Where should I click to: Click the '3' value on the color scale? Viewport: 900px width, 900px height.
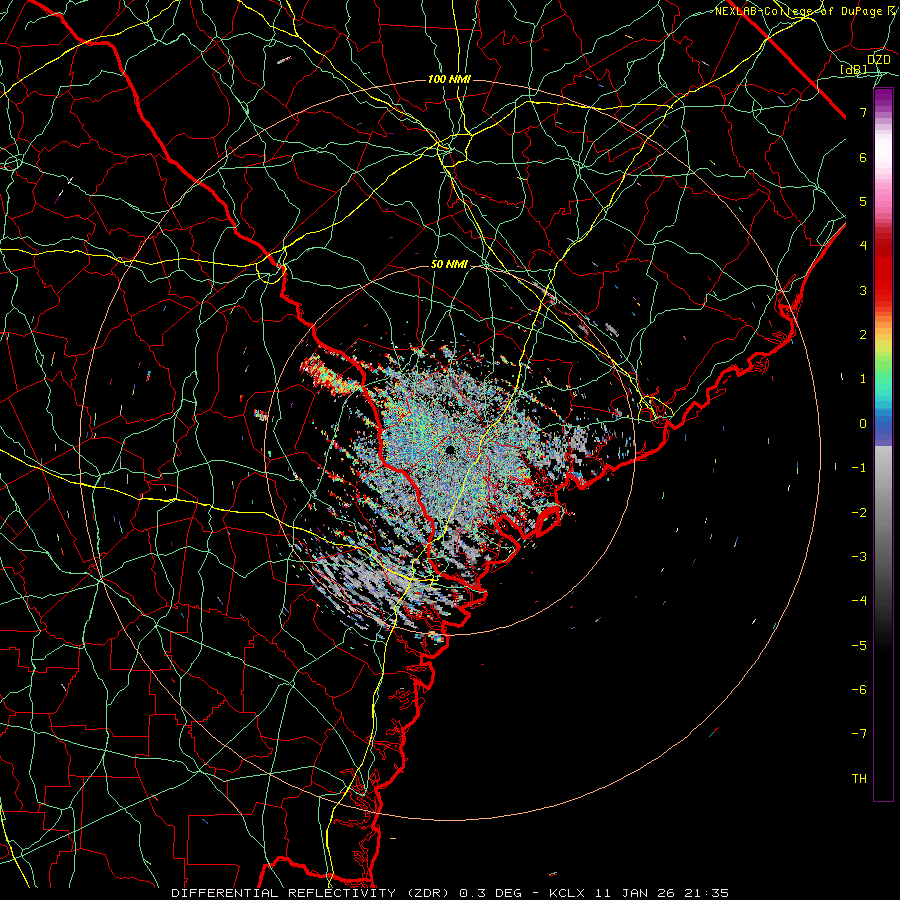coord(863,290)
